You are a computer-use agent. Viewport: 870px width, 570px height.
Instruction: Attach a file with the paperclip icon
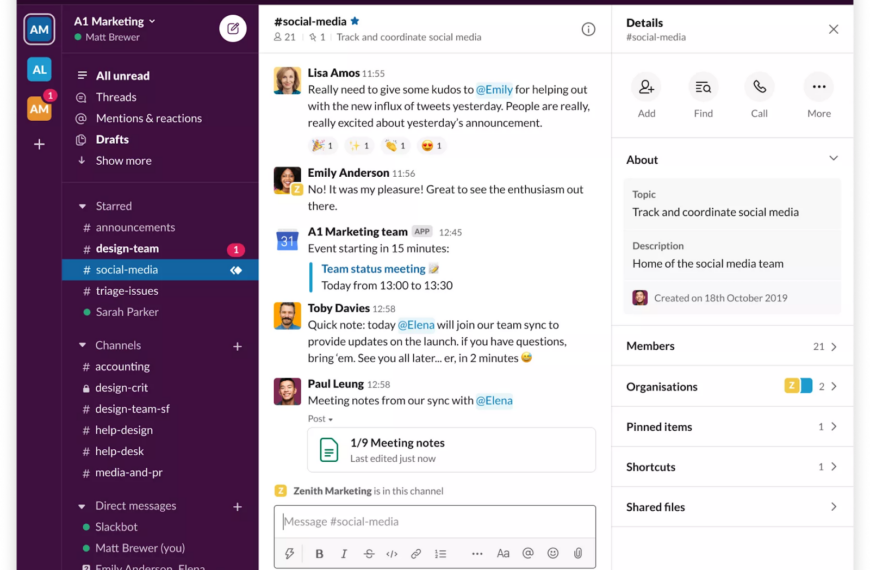tap(578, 553)
